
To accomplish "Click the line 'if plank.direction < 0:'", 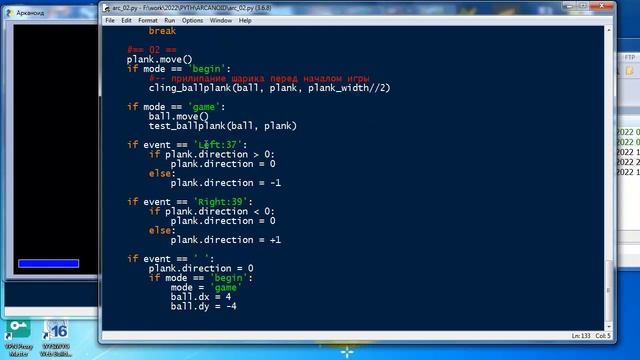I will click(212, 211).
